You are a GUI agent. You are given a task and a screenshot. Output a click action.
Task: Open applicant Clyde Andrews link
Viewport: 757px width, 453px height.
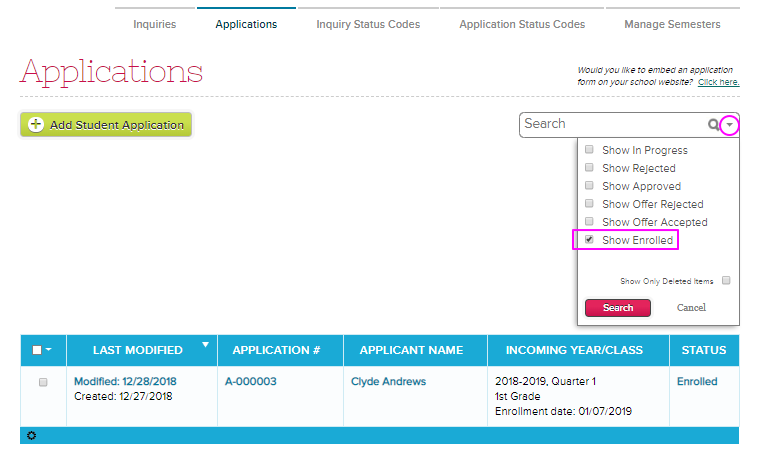pyautogui.click(x=389, y=382)
